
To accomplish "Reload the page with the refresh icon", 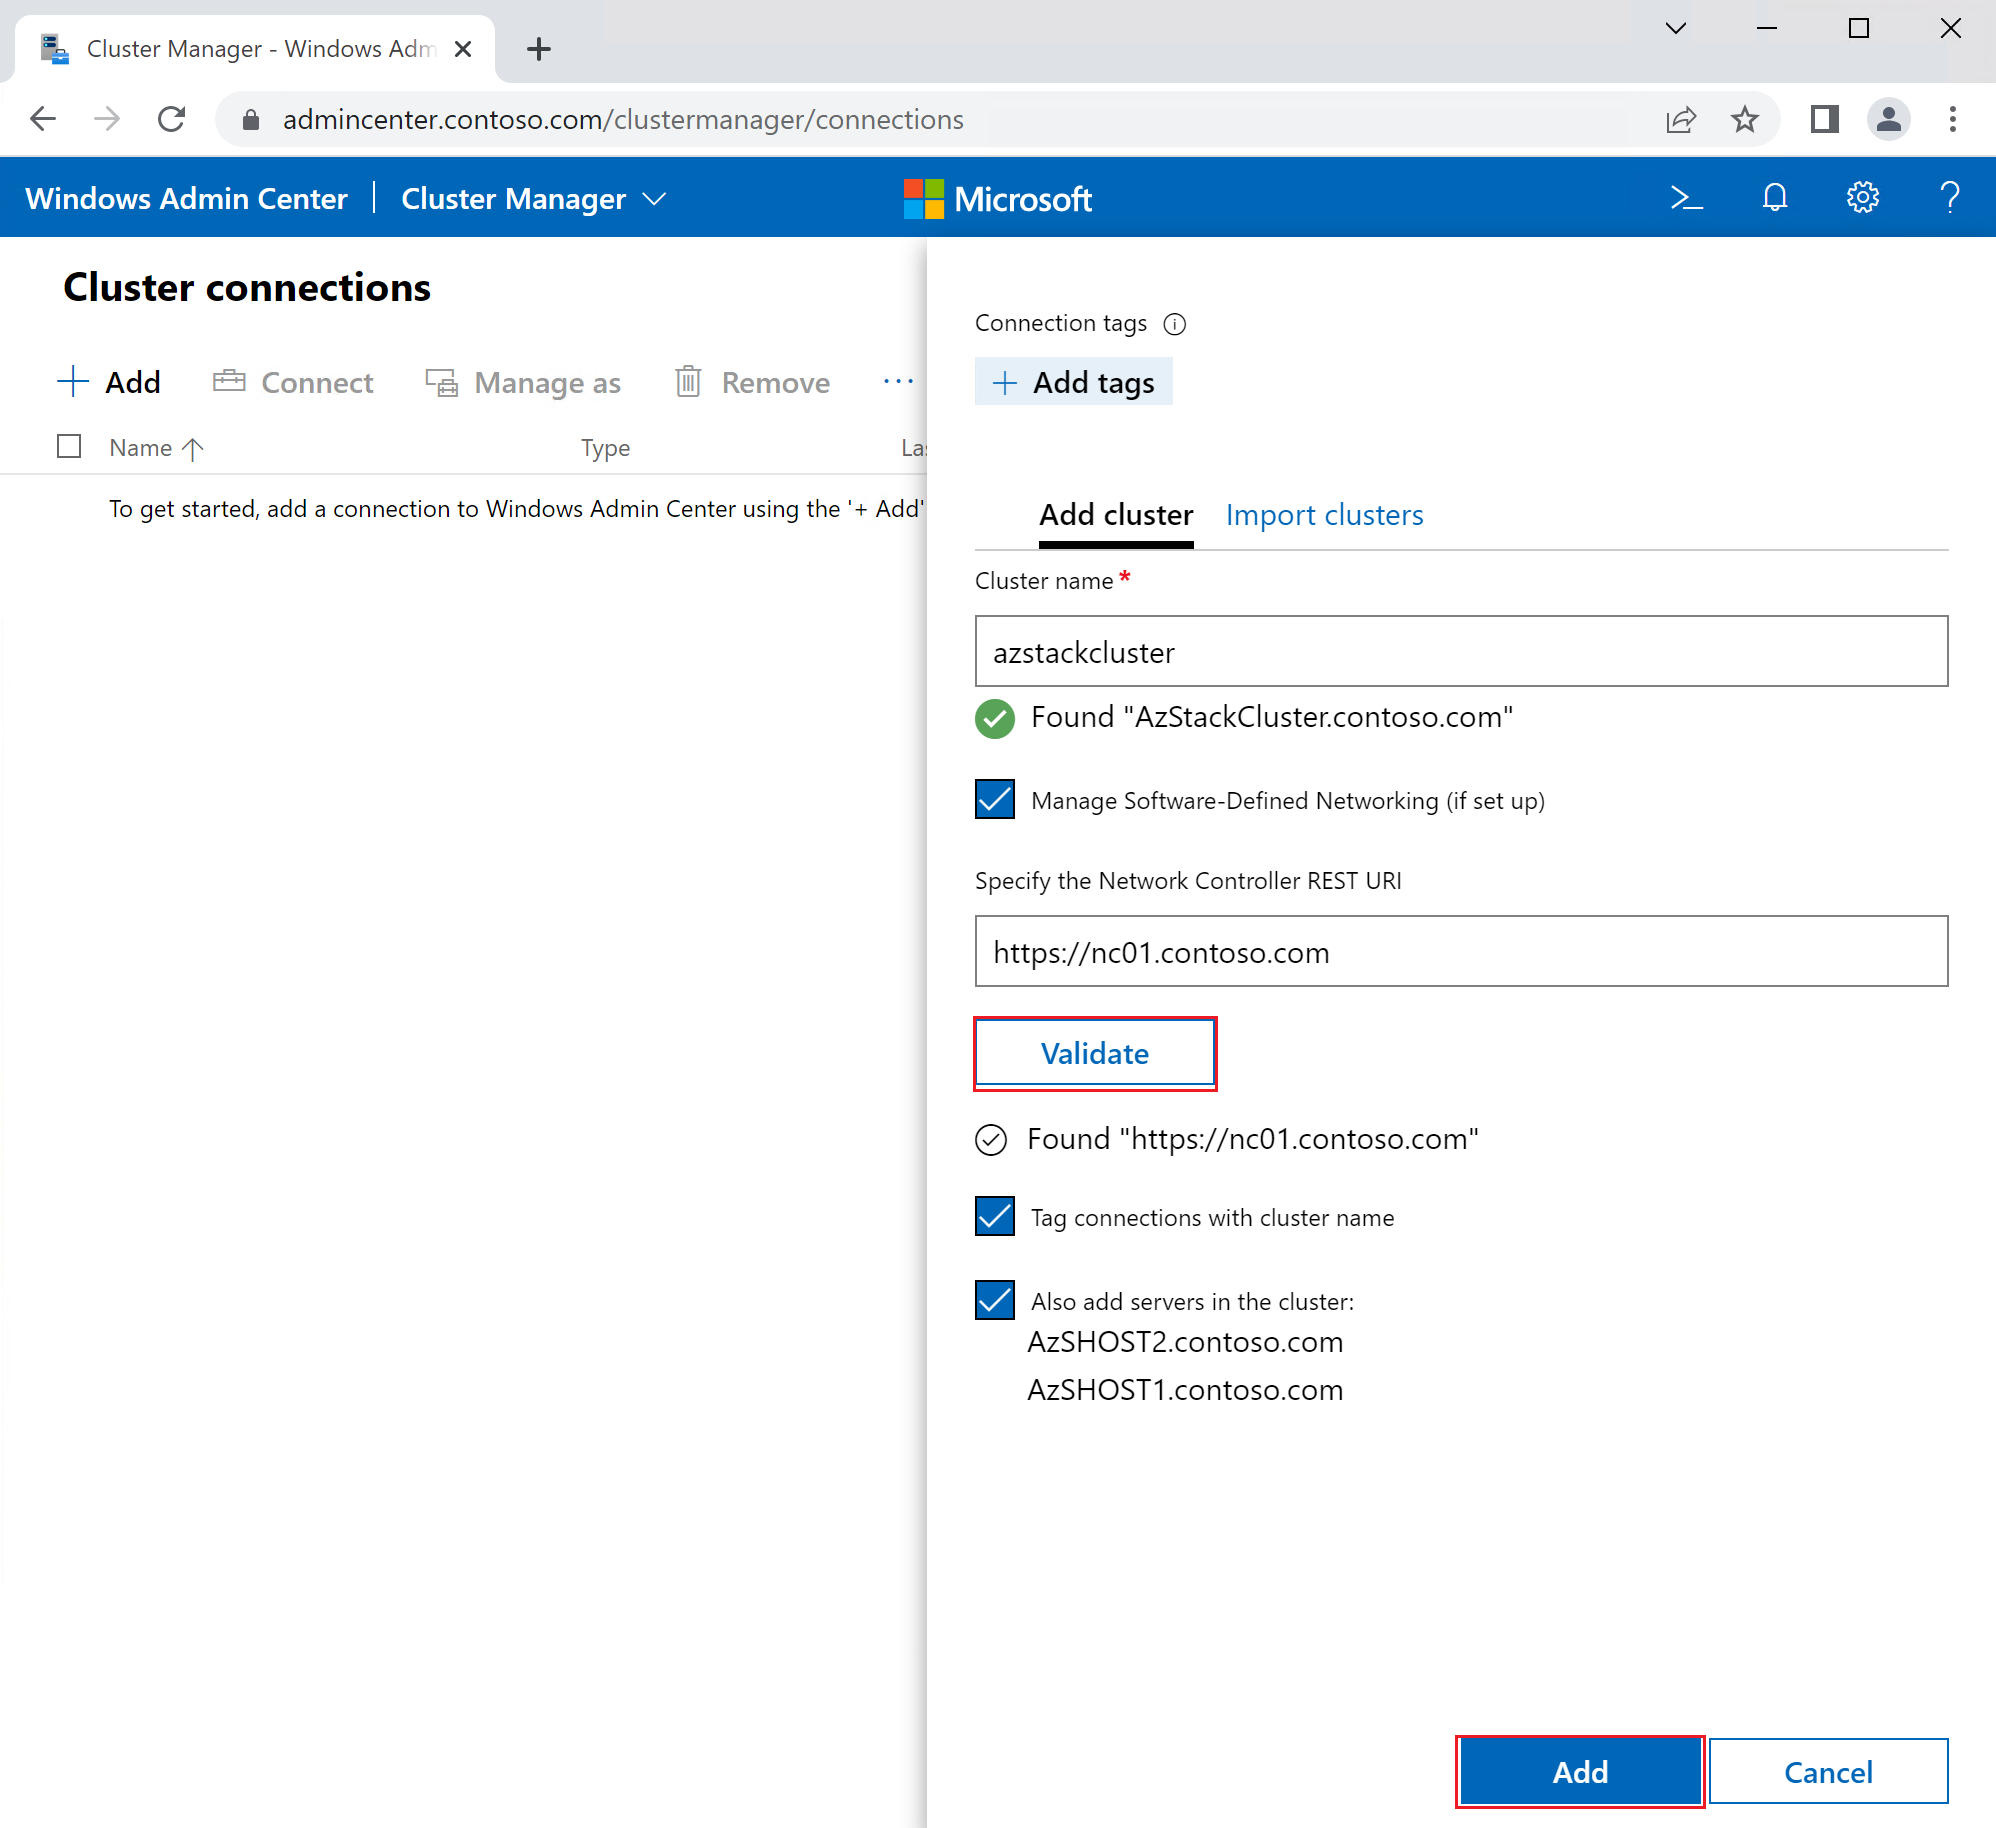I will click(x=172, y=120).
